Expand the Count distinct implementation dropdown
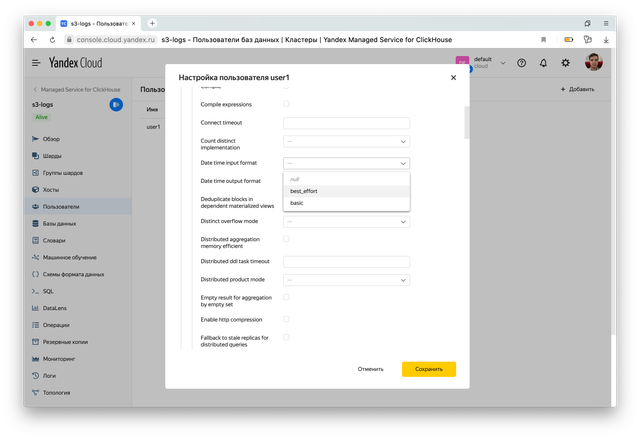This screenshot has width=640, height=438. pyautogui.click(x=346, y=142)
